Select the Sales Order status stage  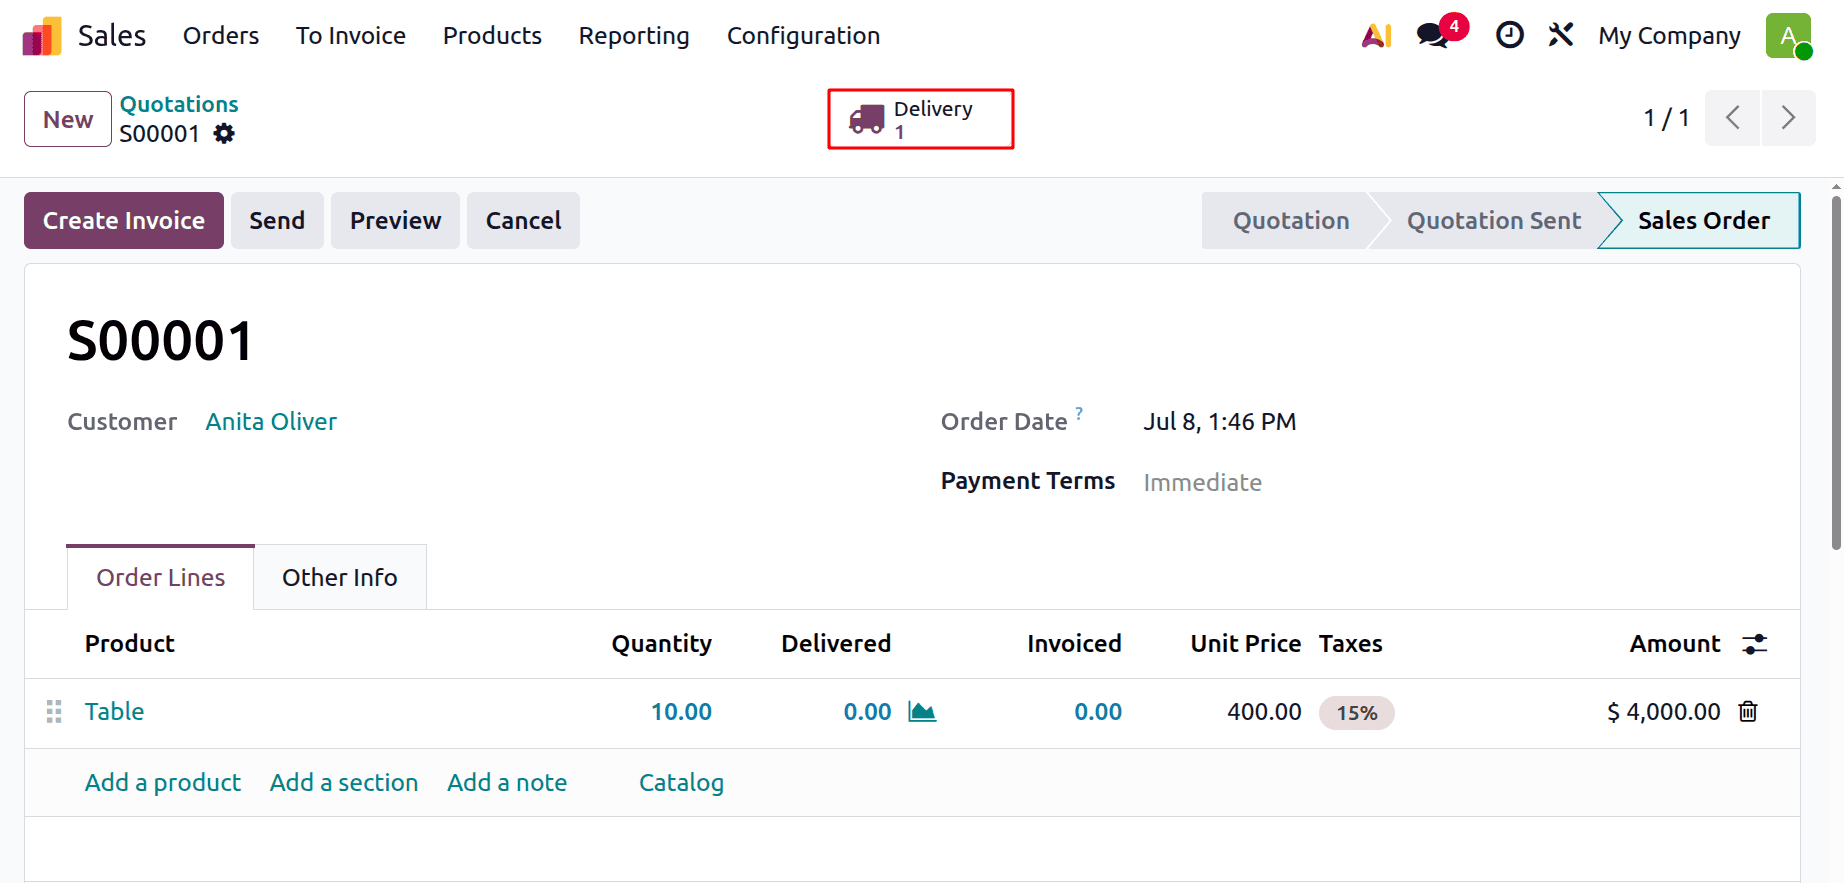click(1704, 220)
